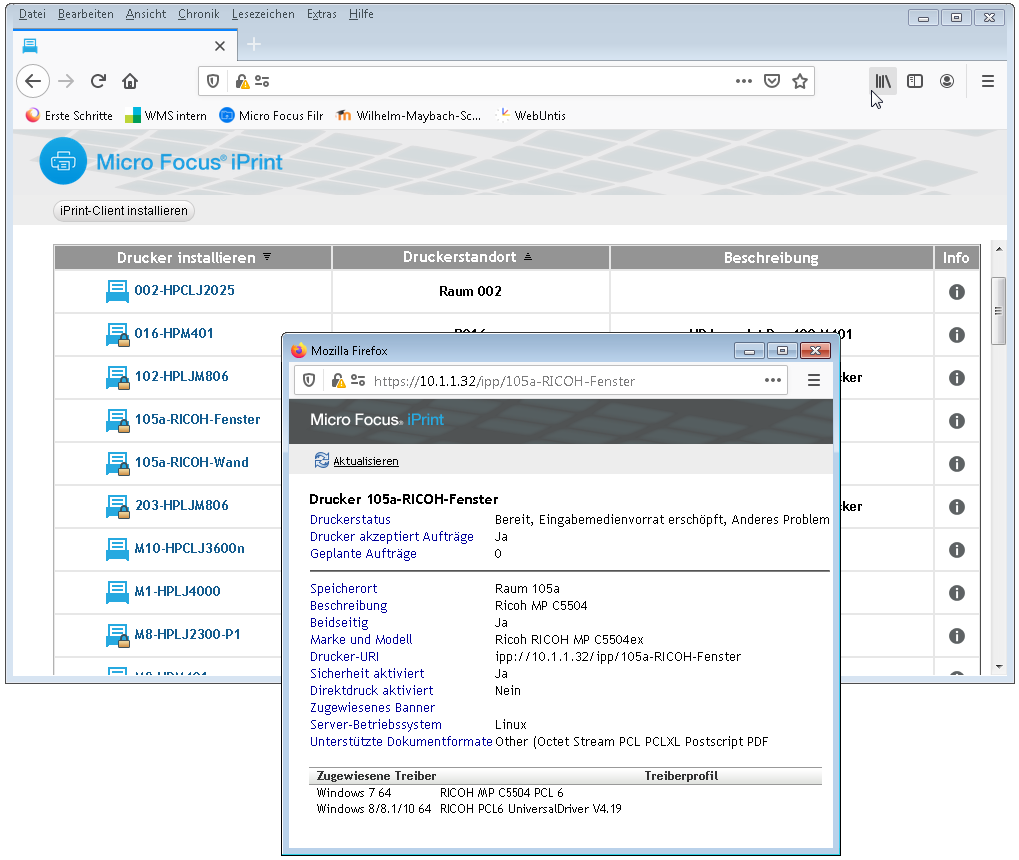
Task: Click locked printer icon beside 105a-RICOH-Wand
Action: tap(117, 463)
